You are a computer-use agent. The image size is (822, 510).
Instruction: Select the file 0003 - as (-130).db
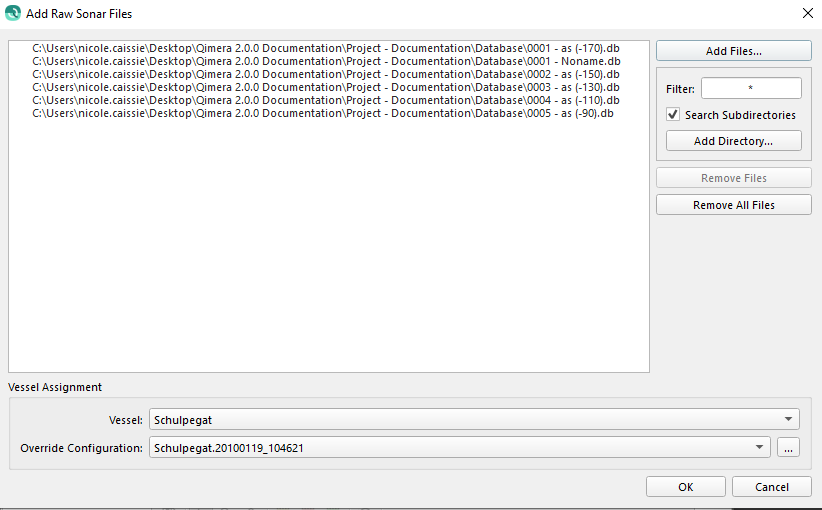coord(326,88)
